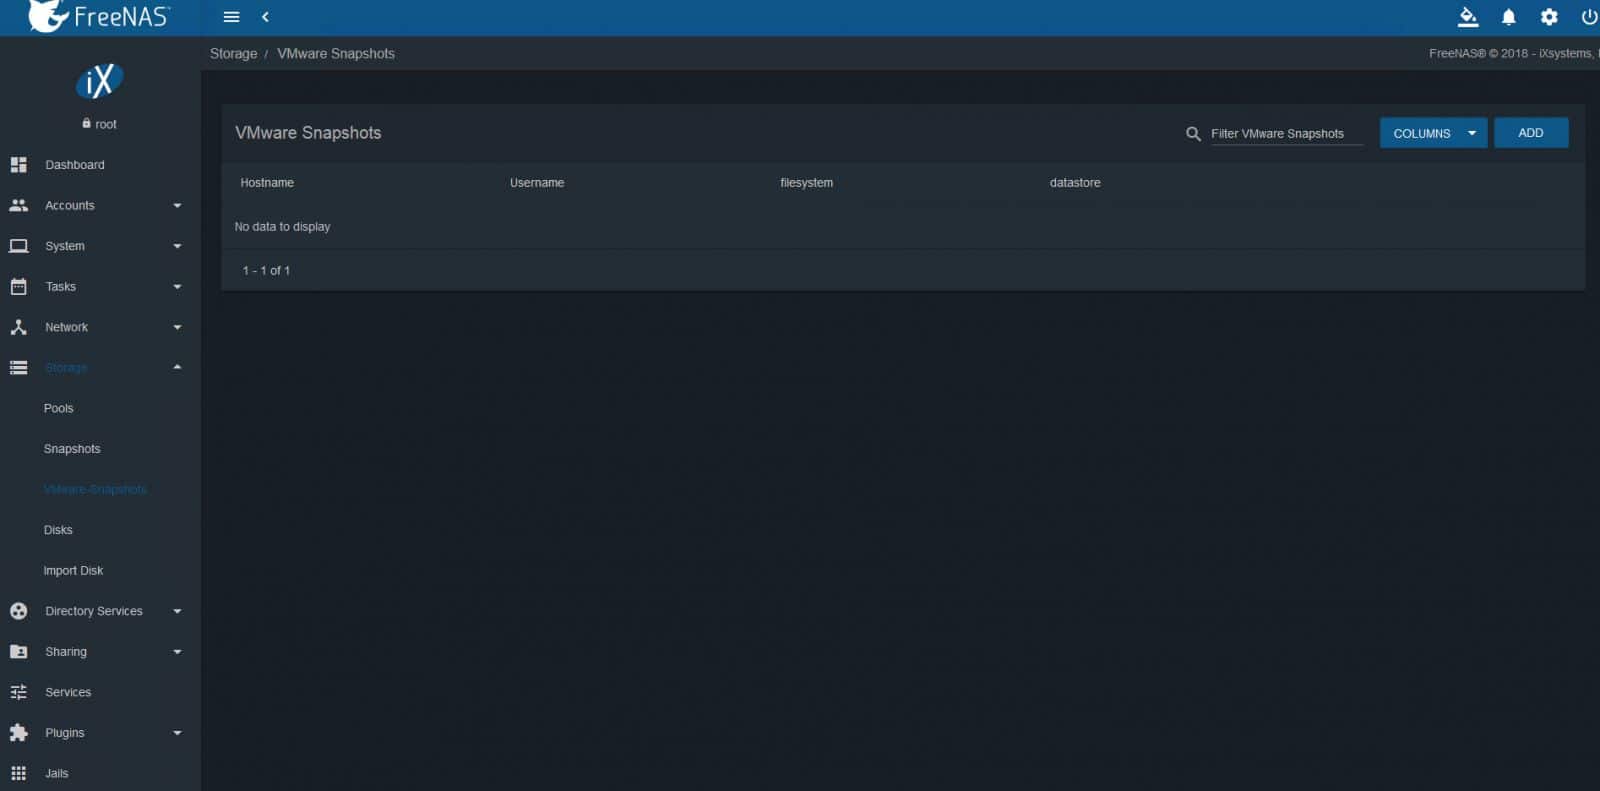The image size is (1600, 791).
Task: Click the VMware Snapshots breadcrumb
Action: click(x=336, y=54)
